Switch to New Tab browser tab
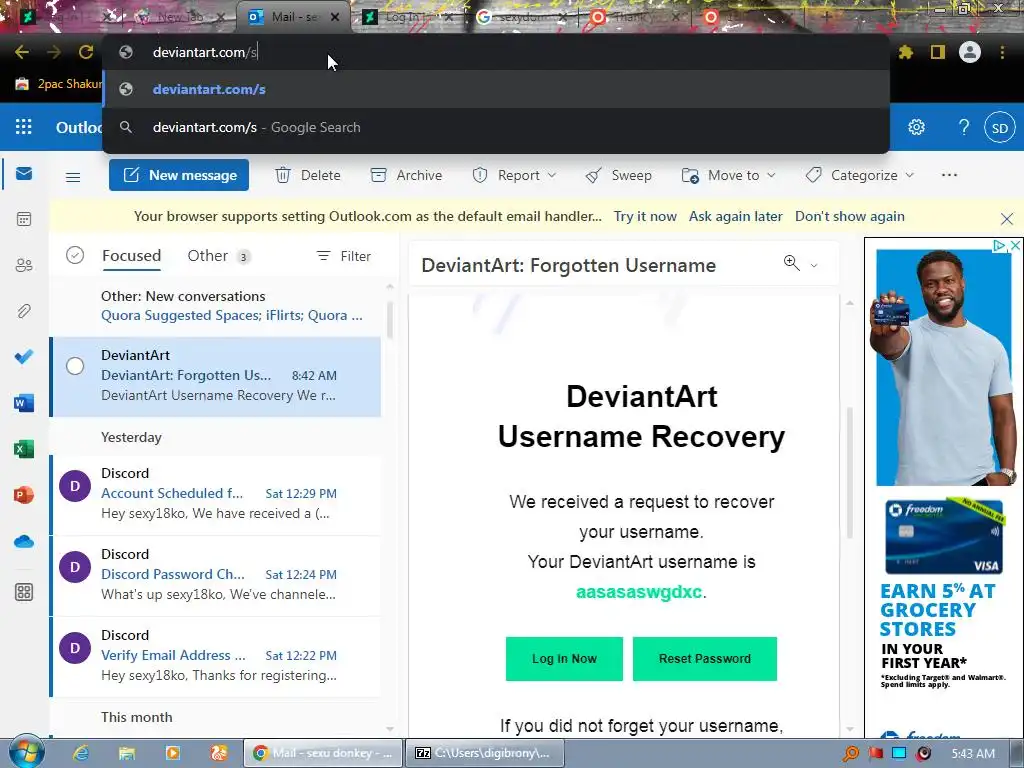Image resolution: width=1024 pixels, height=768 pixels. pyautogui.click(x=180, y=17)
